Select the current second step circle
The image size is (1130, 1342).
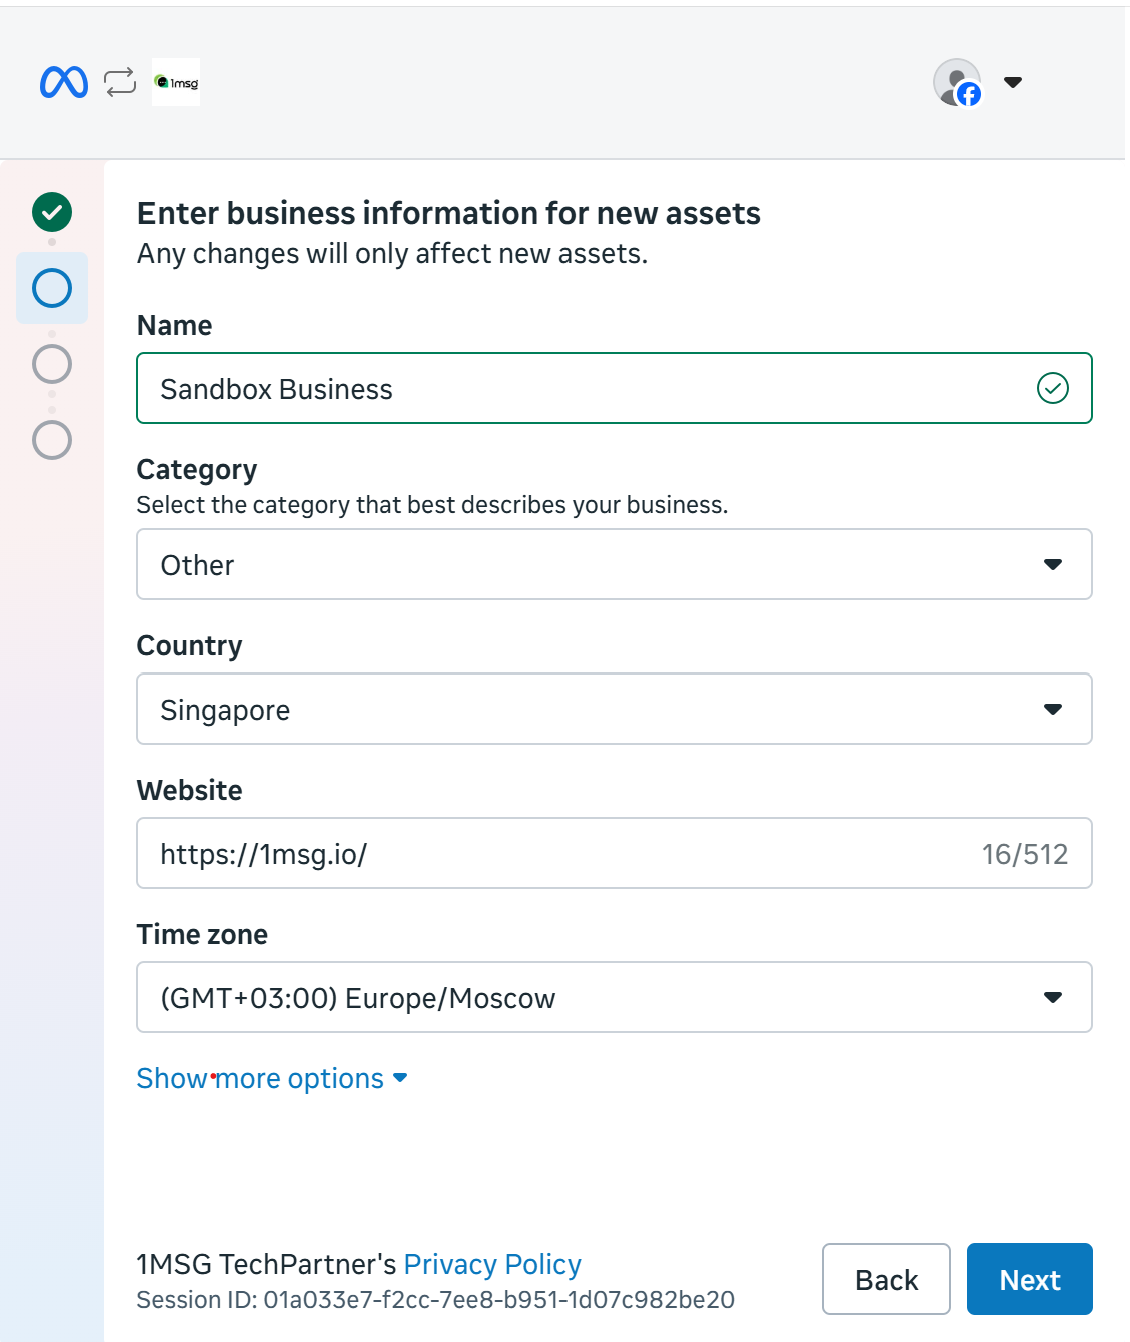[52, 288]
